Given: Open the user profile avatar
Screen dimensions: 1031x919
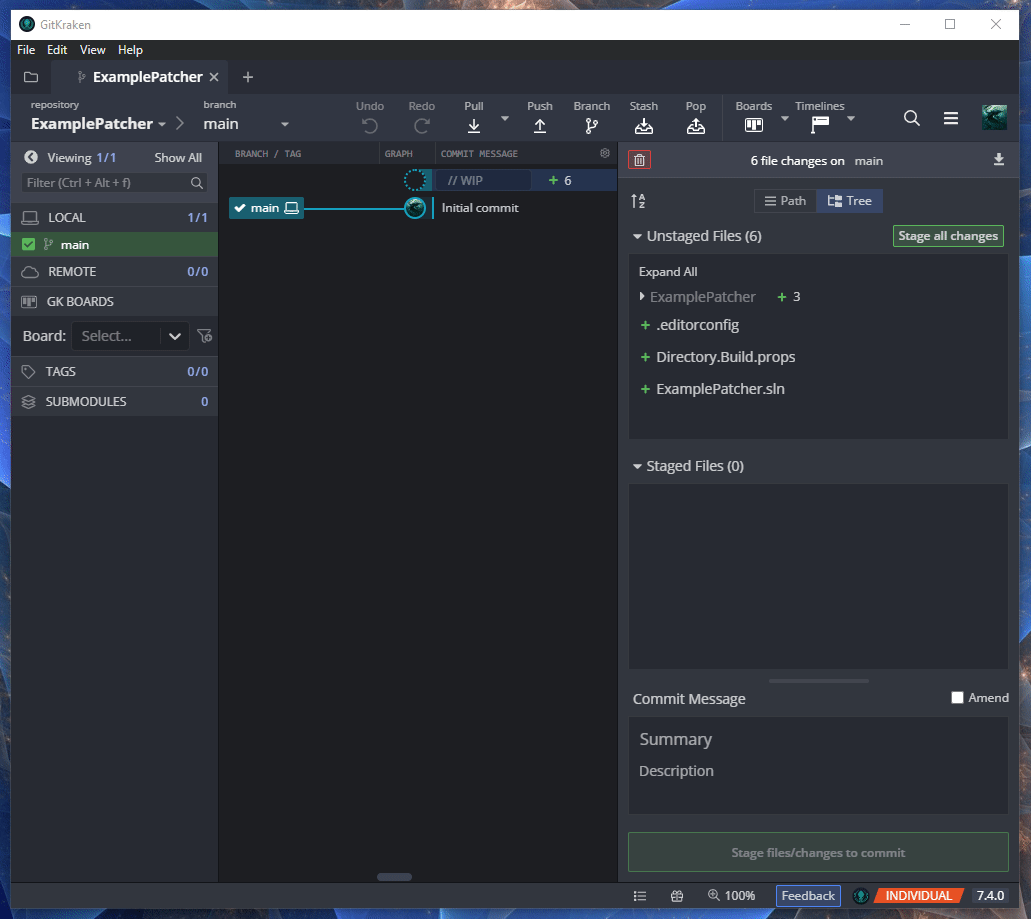Looking at the screenshot, I should click(994, 118).
